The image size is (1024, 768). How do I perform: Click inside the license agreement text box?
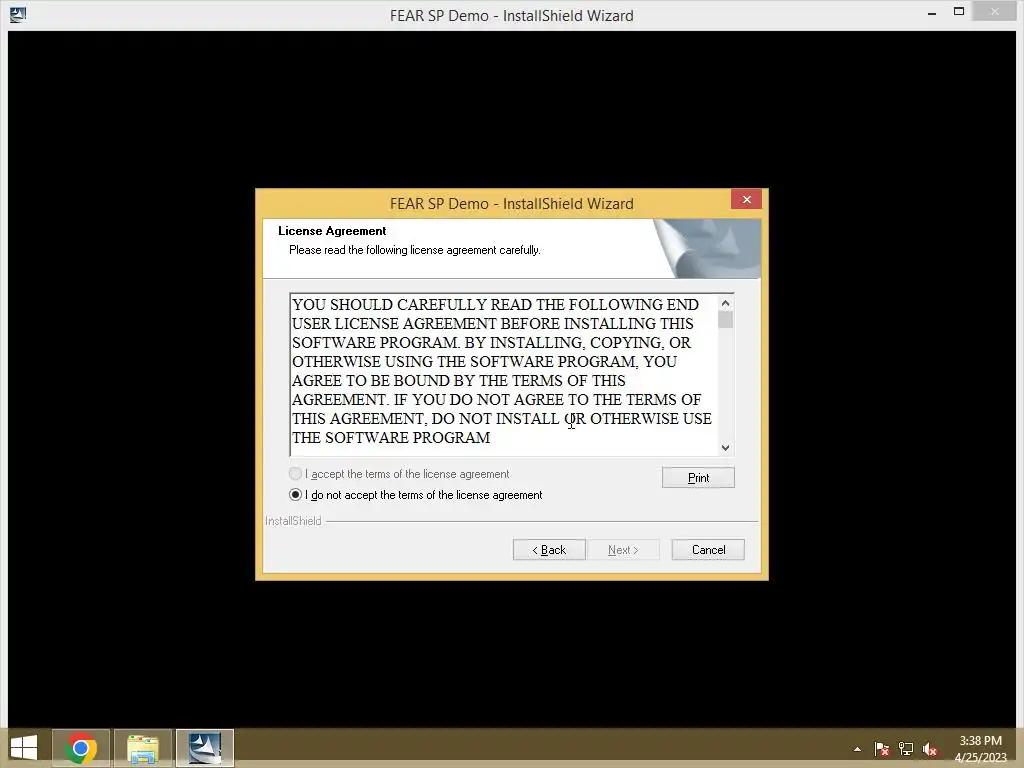coord(504,375)
